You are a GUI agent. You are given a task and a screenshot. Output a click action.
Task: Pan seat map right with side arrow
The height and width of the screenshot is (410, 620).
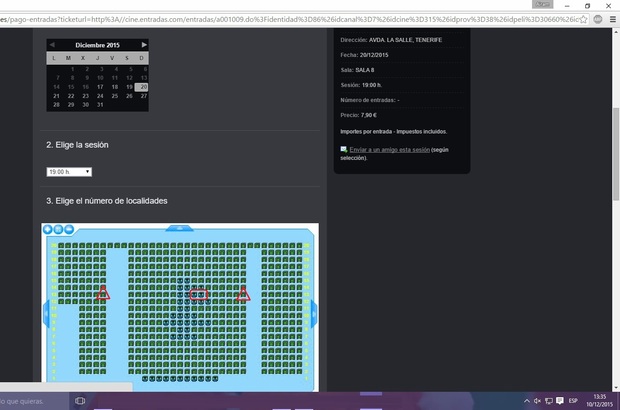314,311
